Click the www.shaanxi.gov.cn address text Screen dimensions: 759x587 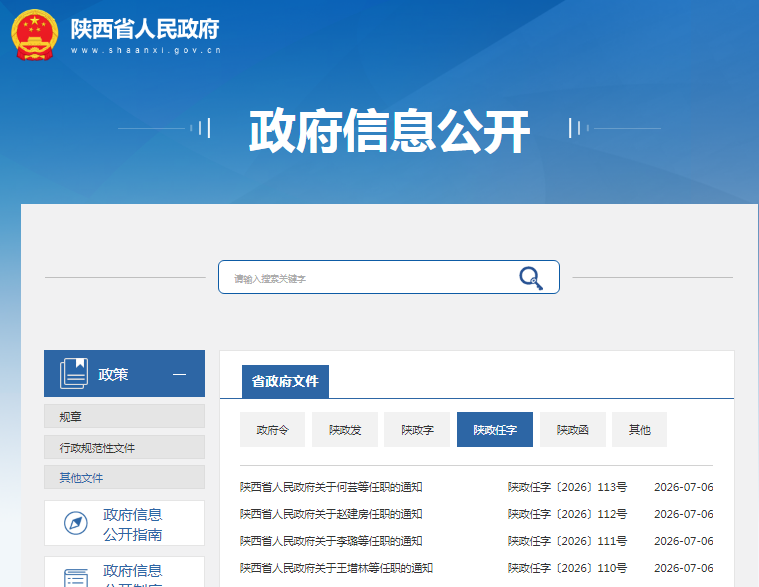point(146,50)
